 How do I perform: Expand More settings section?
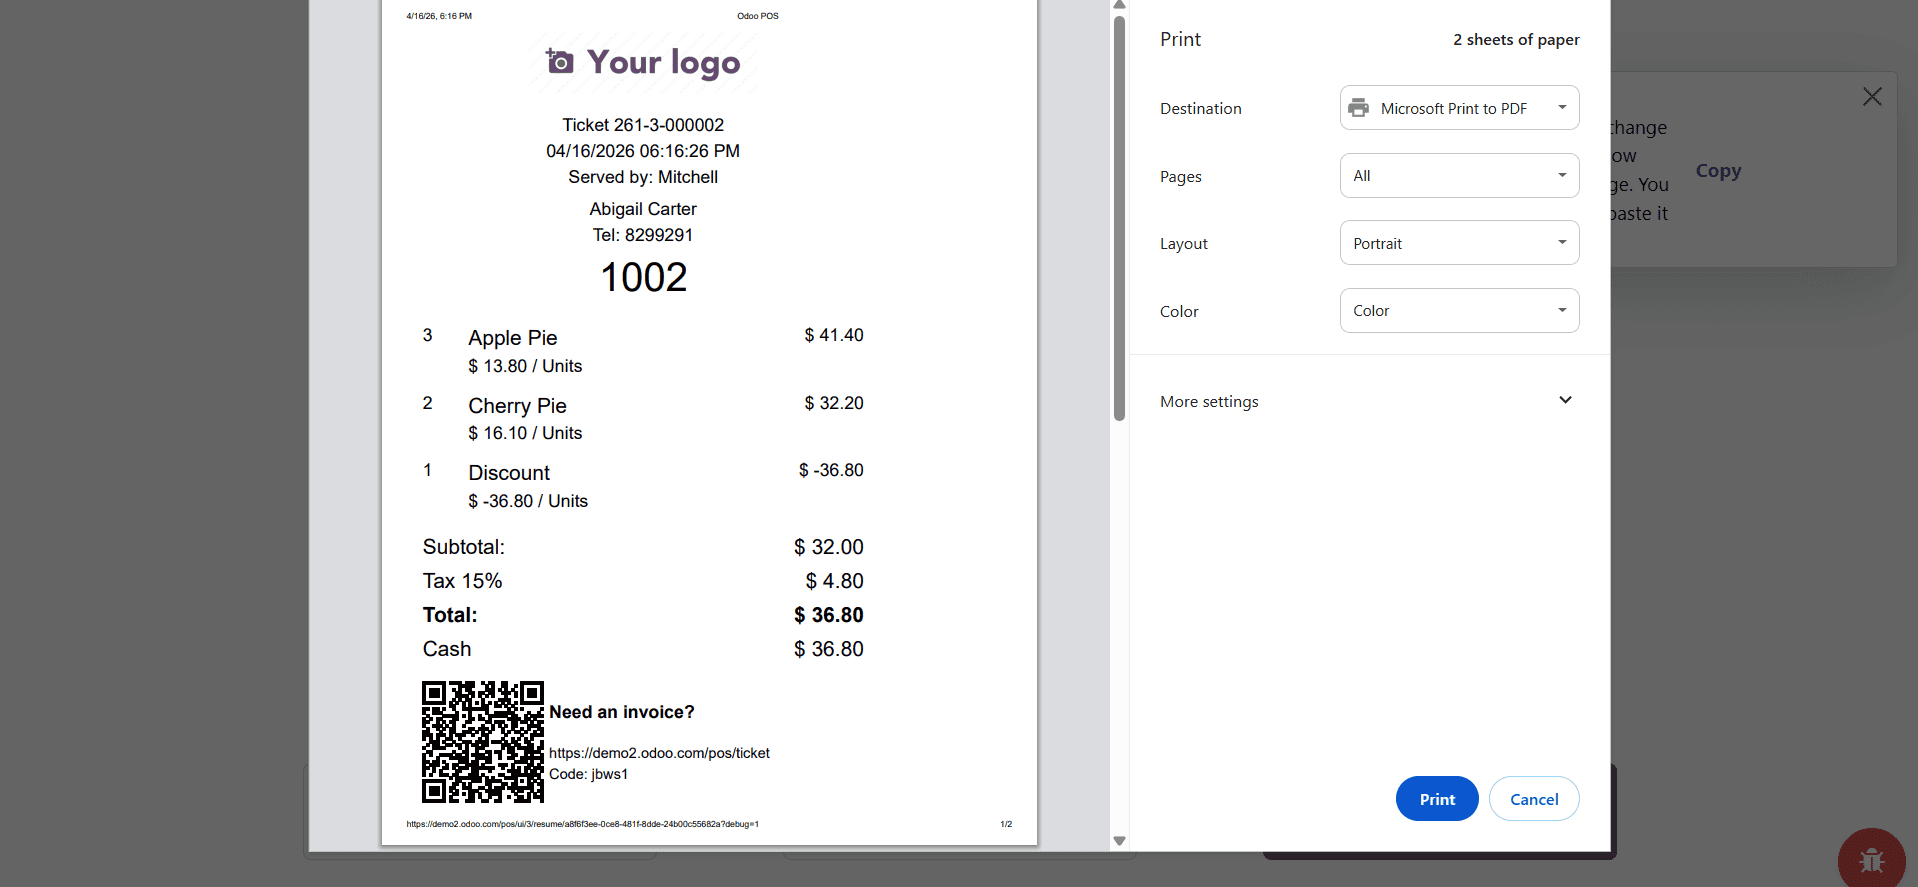1369,401
